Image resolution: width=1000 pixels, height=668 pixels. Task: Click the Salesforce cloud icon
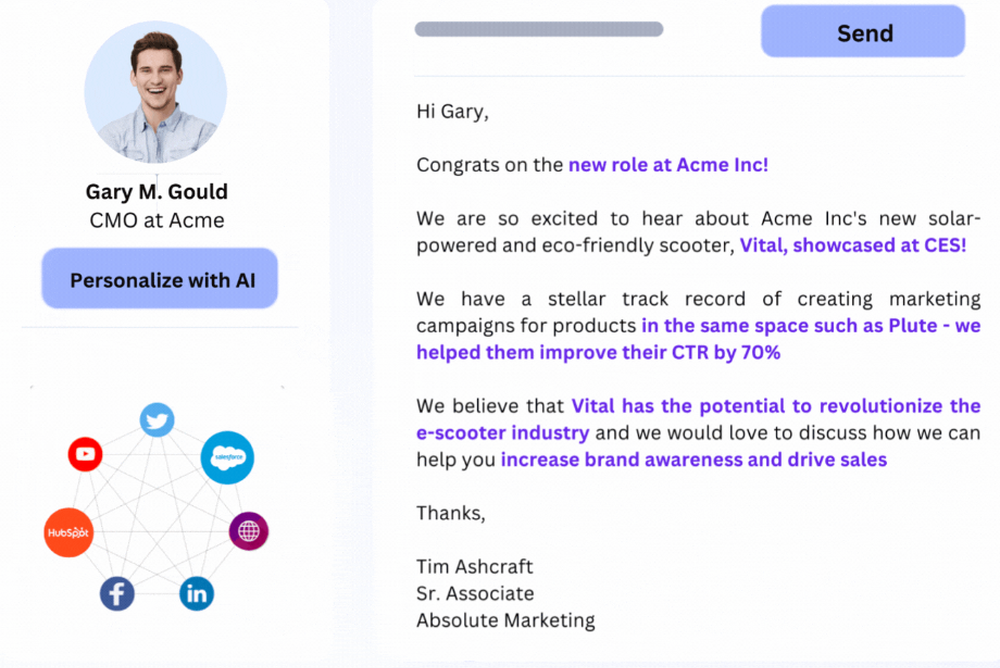click(228, 458)
